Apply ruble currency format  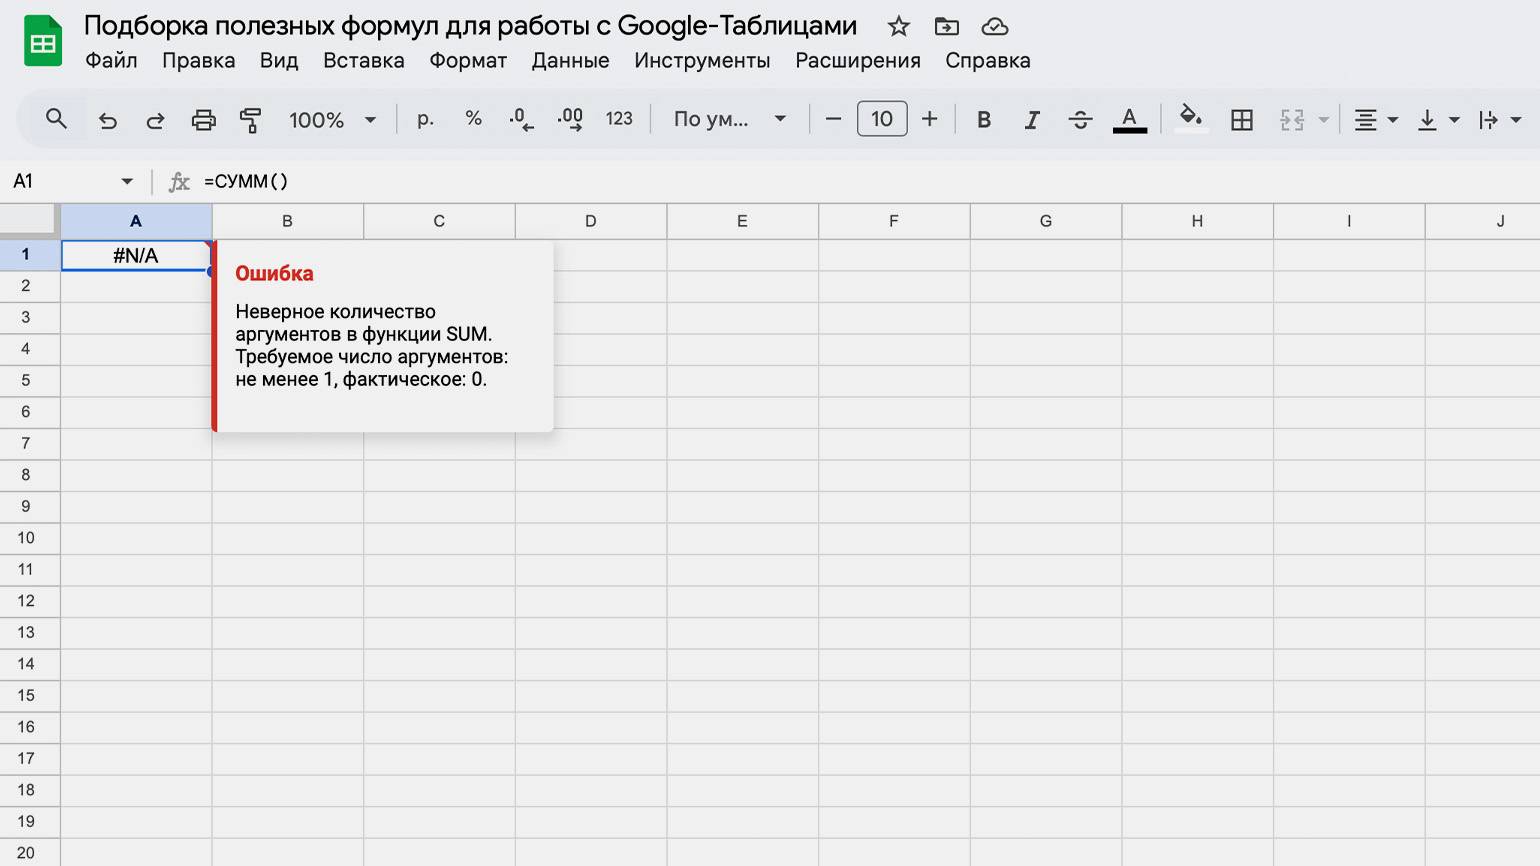pyautogui.click(x=425, y=119)
